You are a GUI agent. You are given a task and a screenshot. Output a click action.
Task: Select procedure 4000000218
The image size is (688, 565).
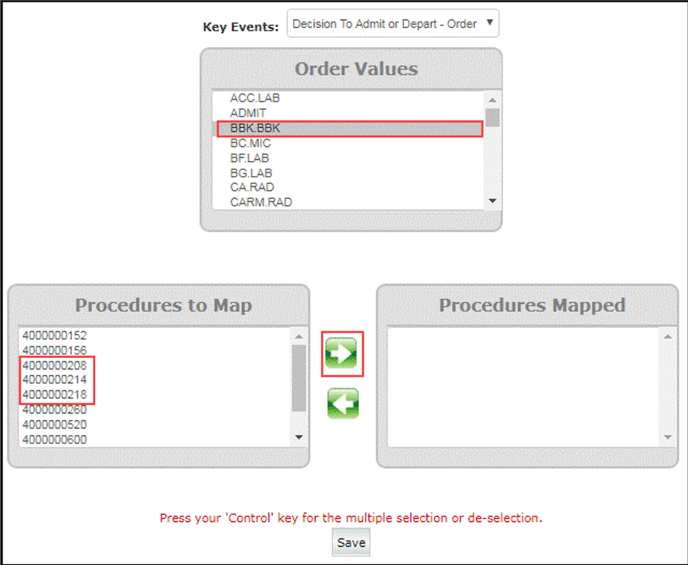point(155,395)
